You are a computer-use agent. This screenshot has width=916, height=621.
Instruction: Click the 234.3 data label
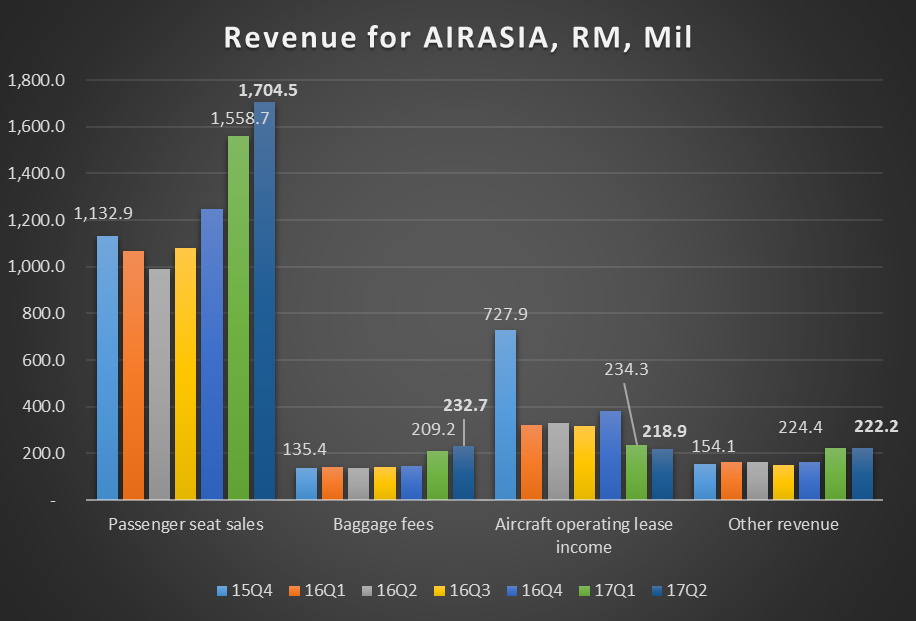click(x=626, y=369)
